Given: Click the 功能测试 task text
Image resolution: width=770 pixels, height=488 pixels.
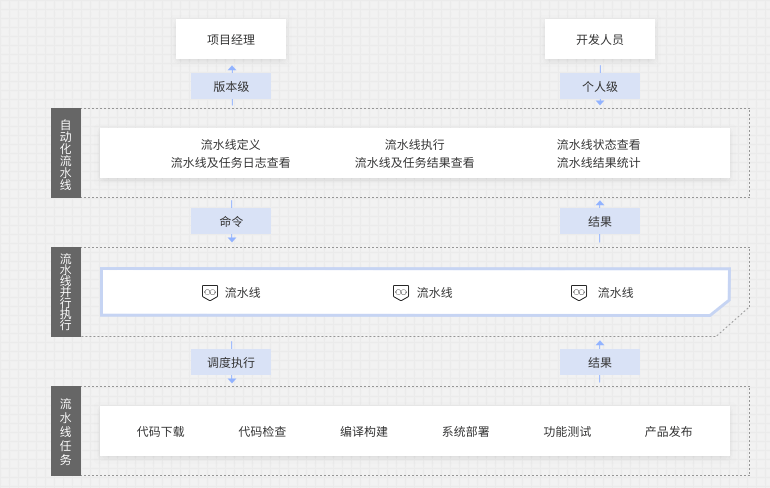Looking at the screenshot, I should (567, 432).
